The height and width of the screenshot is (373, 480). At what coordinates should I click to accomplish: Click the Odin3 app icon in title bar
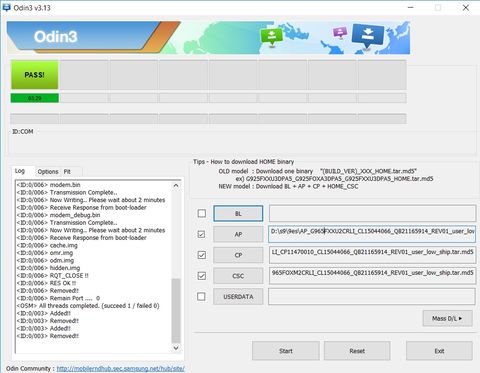pyautogui.click(x=6, y=8)
